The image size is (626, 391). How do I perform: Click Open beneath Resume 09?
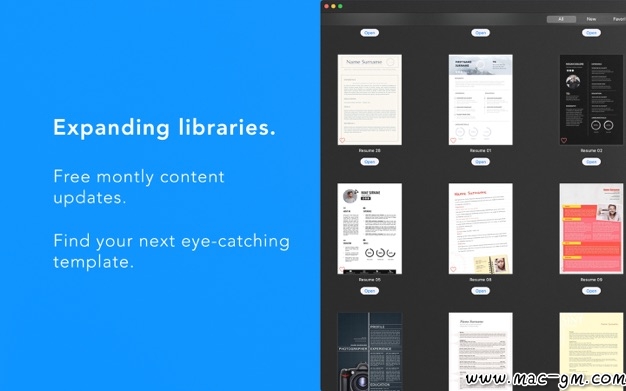pyautogui.click(x=591, y=291)
